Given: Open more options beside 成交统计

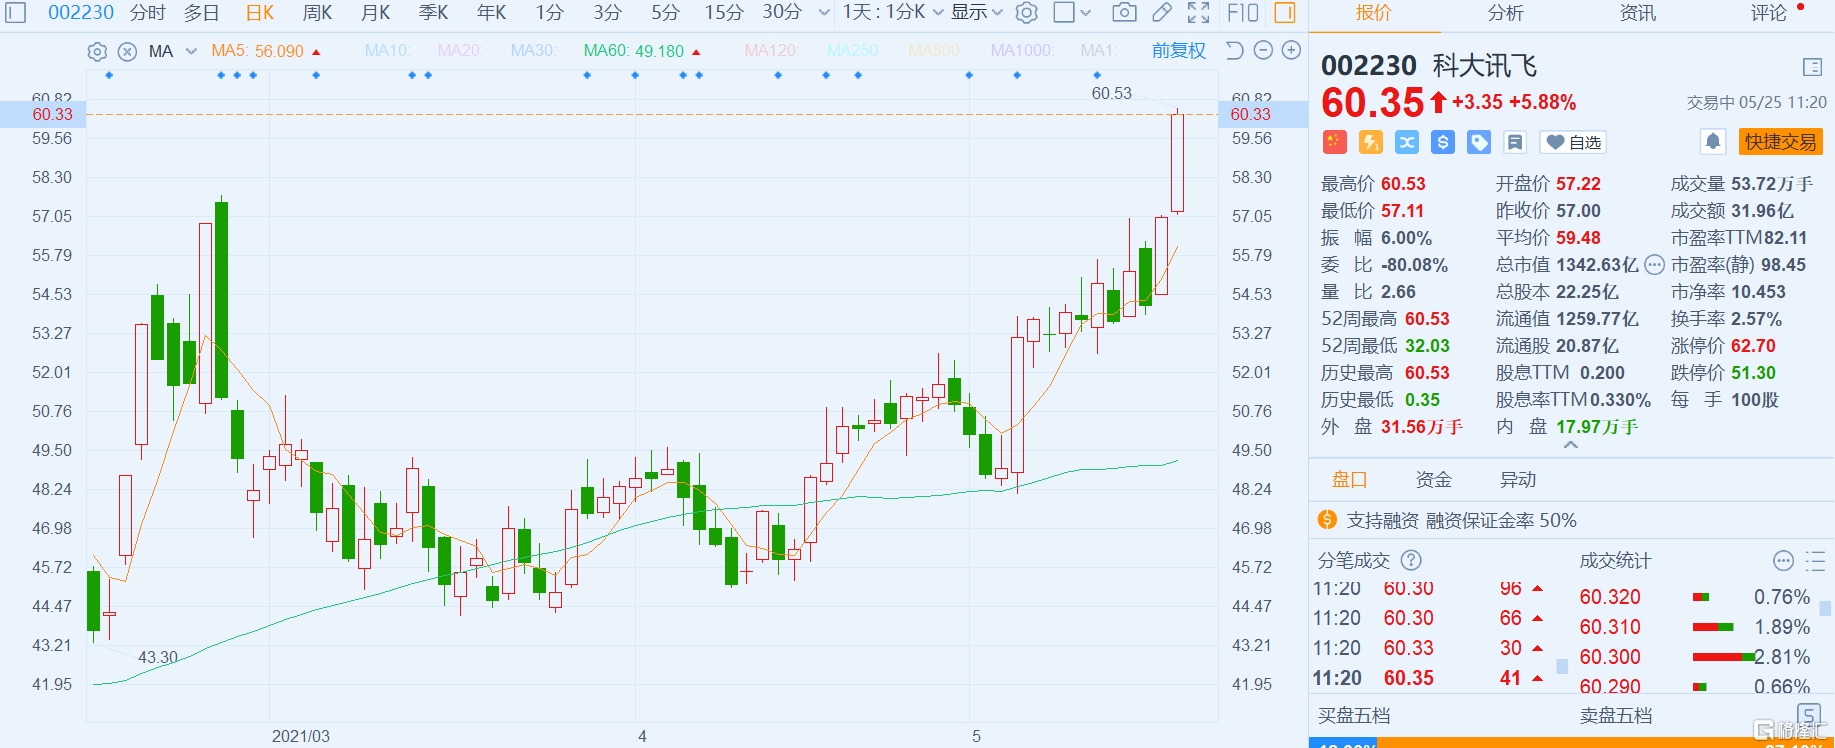Looking at the screenshot, I should (x=1783, y=560).
